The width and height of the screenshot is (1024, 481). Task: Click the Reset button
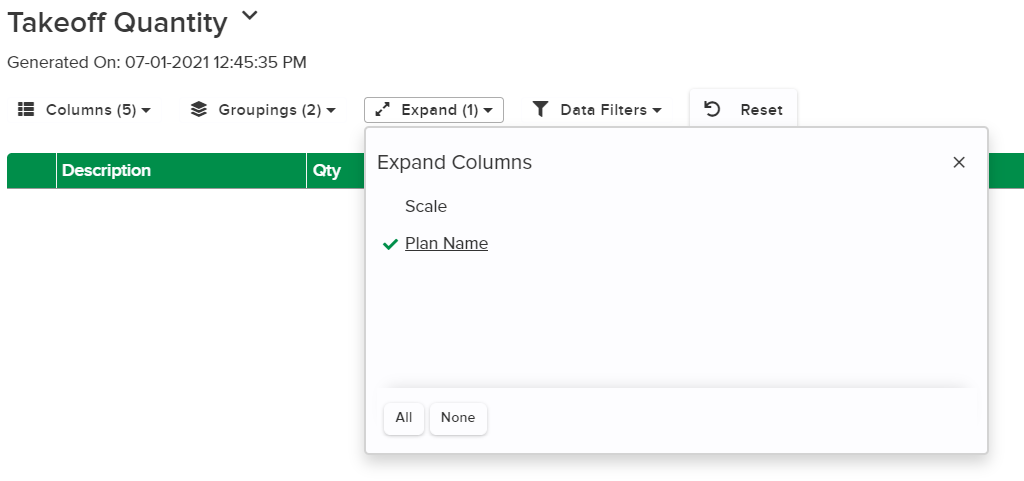click(x=743, y=110)
